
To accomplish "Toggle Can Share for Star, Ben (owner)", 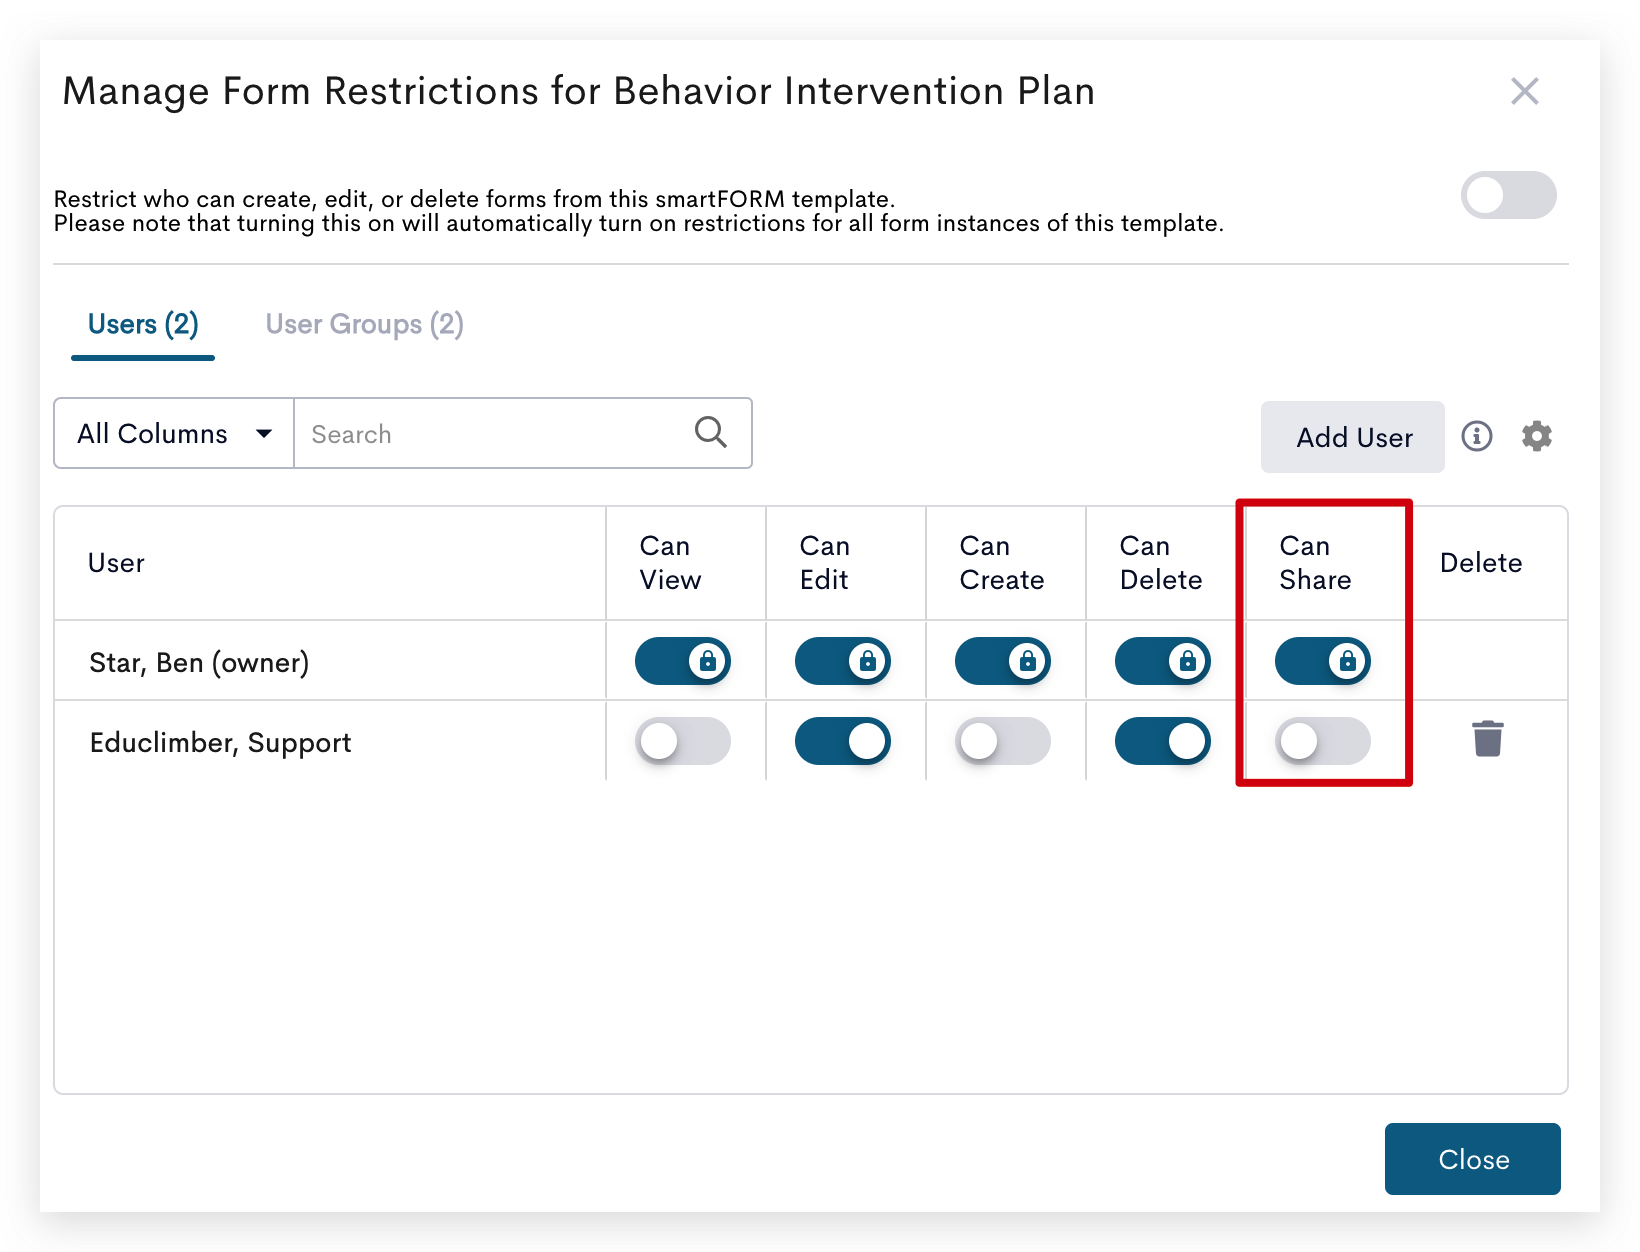I will point(1323,661).
